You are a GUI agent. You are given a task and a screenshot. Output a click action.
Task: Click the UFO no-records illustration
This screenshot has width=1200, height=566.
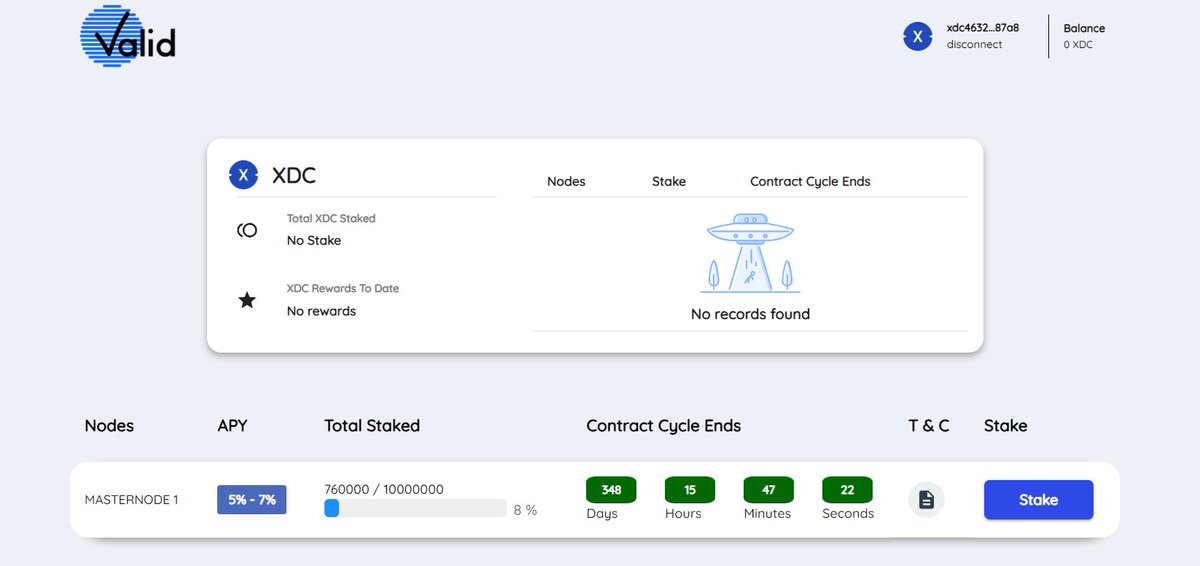point(750,253)
